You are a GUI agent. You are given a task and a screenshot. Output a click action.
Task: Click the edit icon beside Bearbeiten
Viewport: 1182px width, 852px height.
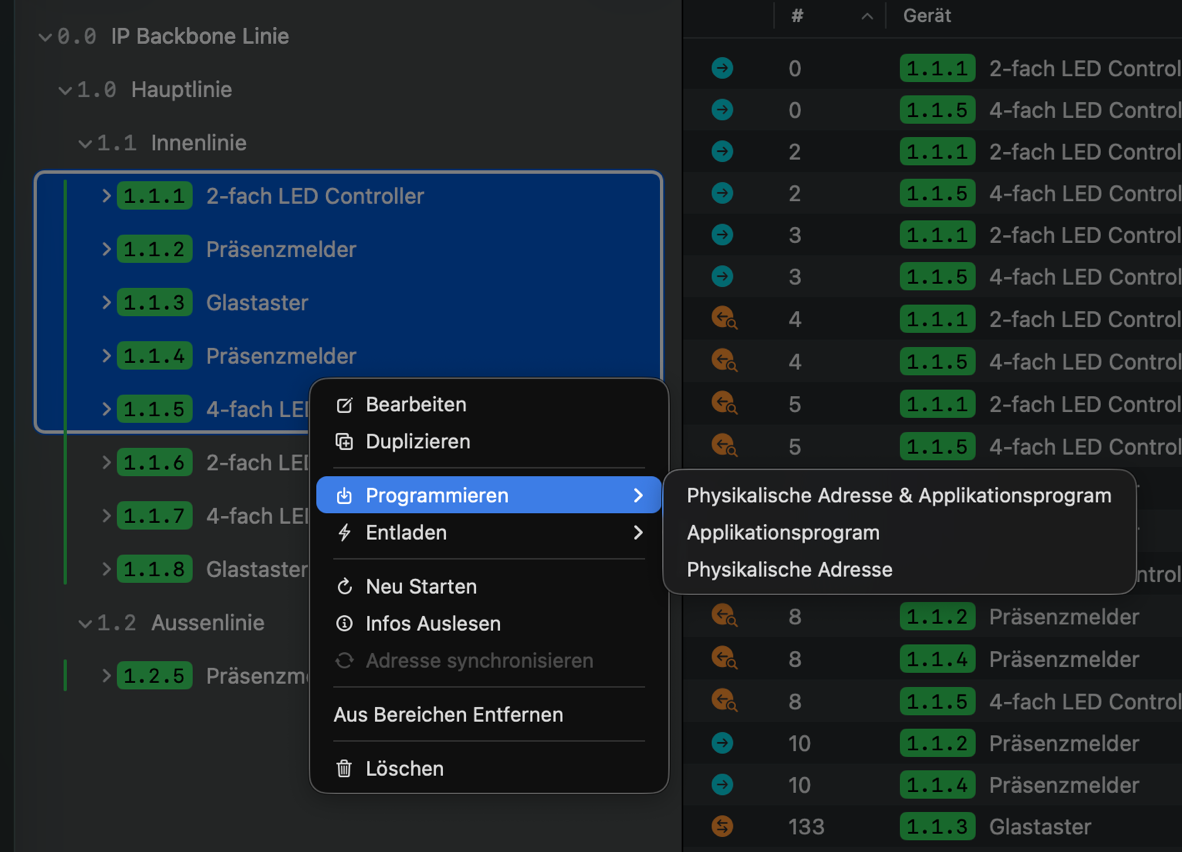(344, 405)
